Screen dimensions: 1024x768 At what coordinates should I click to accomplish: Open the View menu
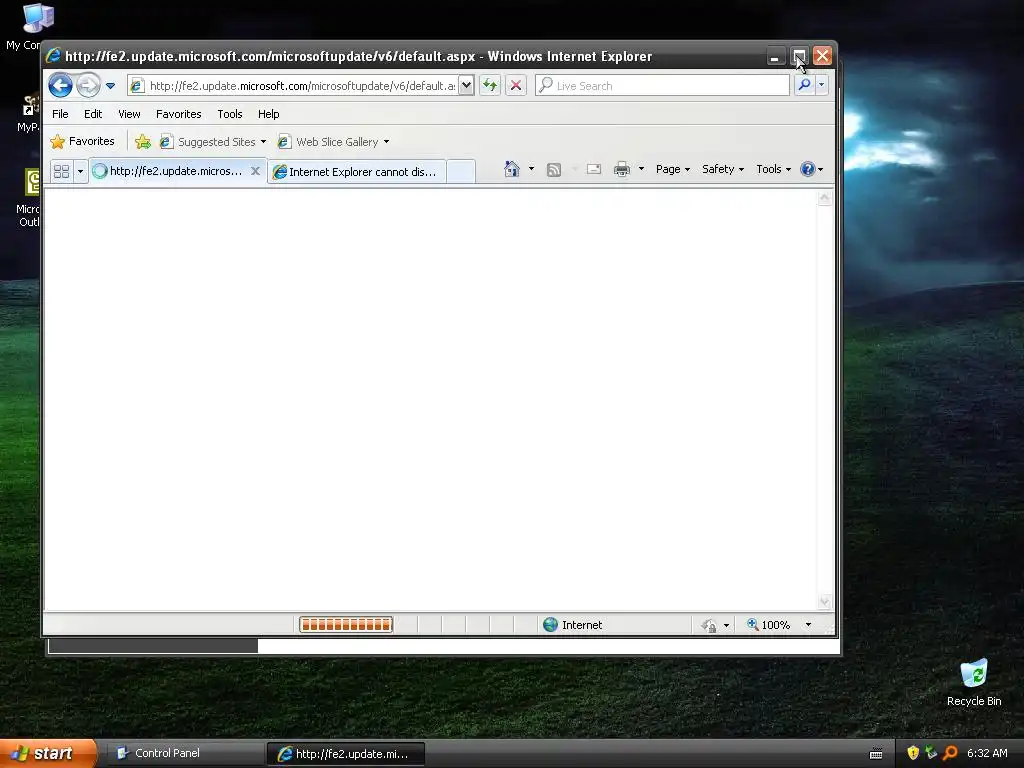pos(129,114)
